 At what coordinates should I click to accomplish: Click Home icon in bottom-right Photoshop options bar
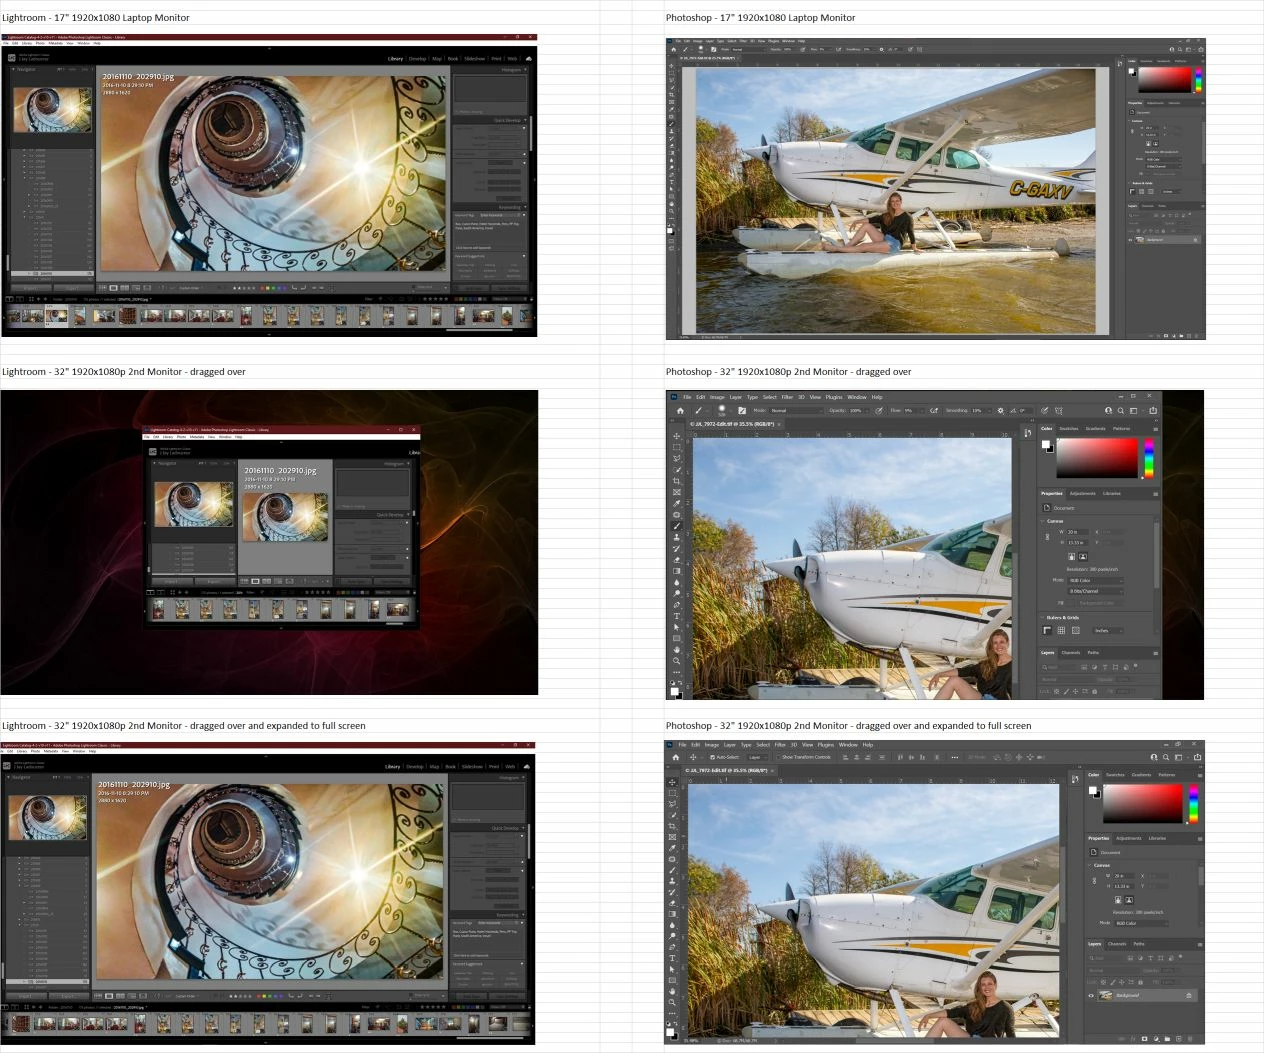point(676,757)
